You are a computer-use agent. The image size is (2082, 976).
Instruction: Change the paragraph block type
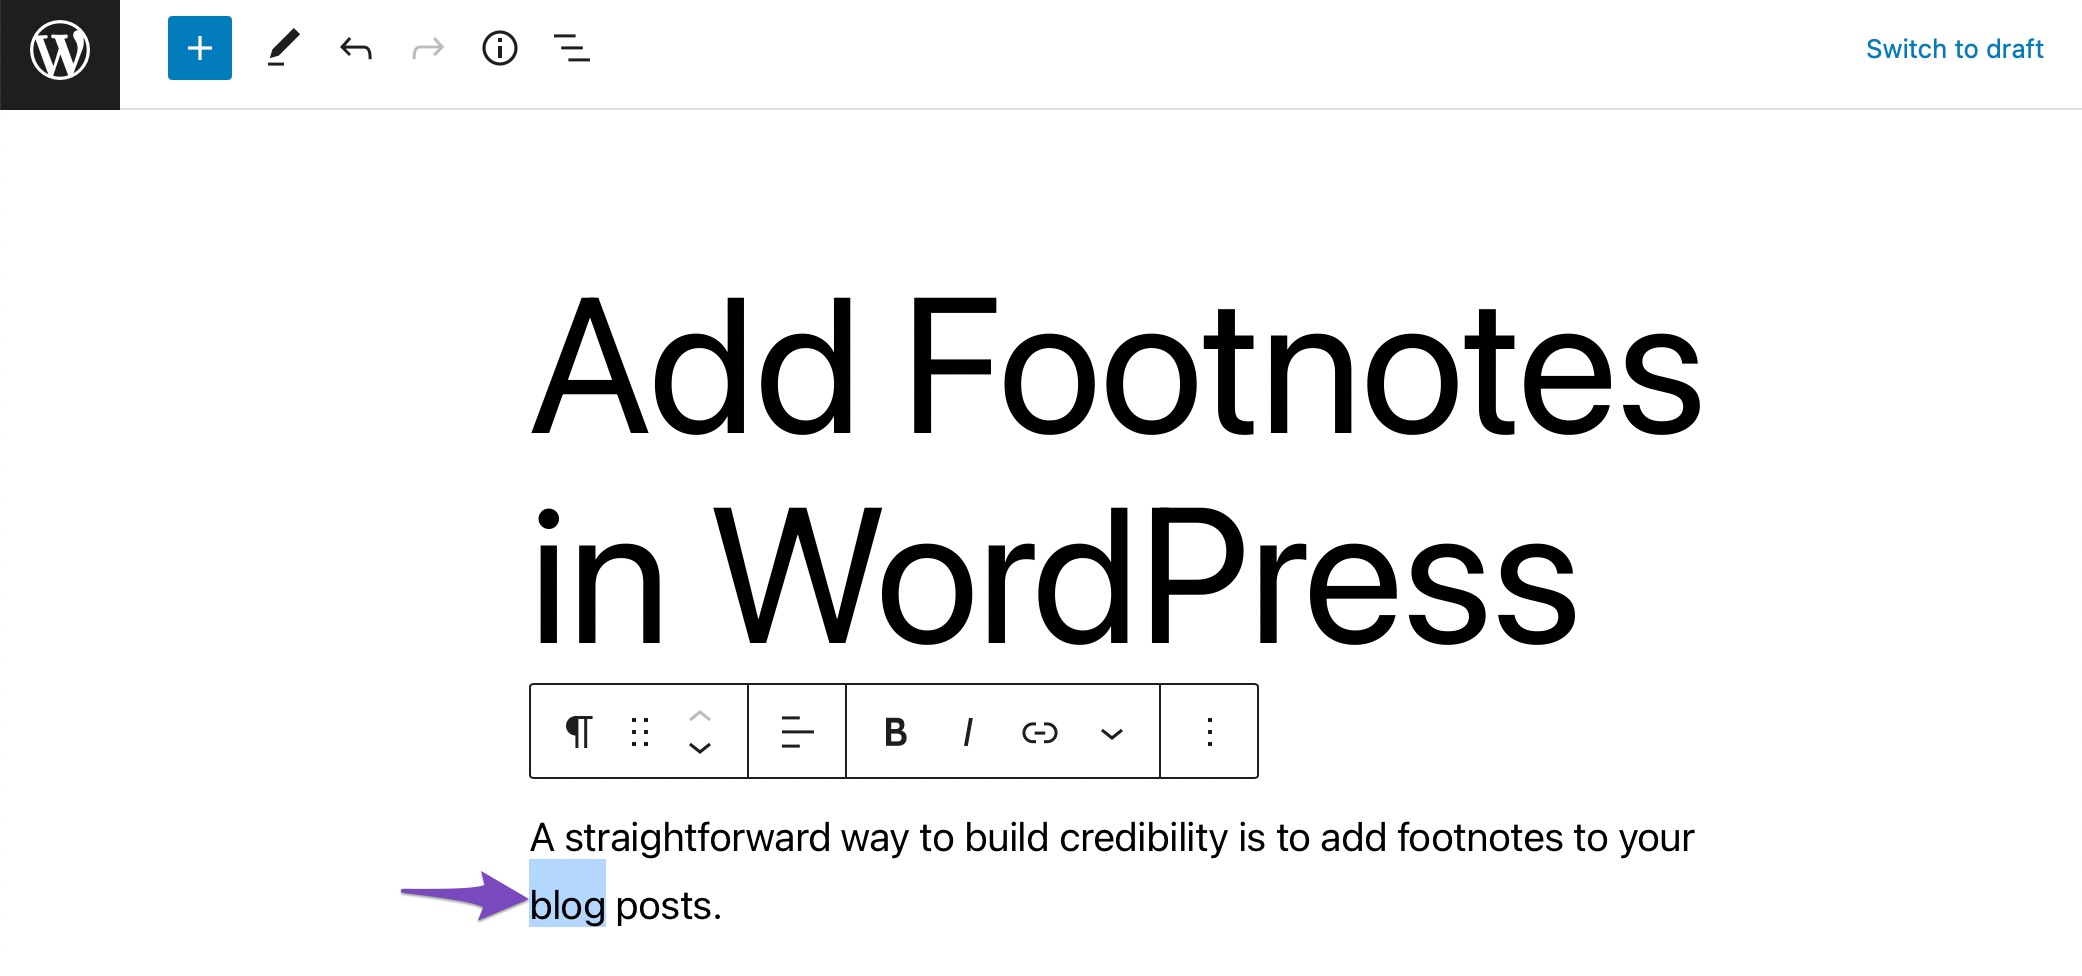(579, 732)
